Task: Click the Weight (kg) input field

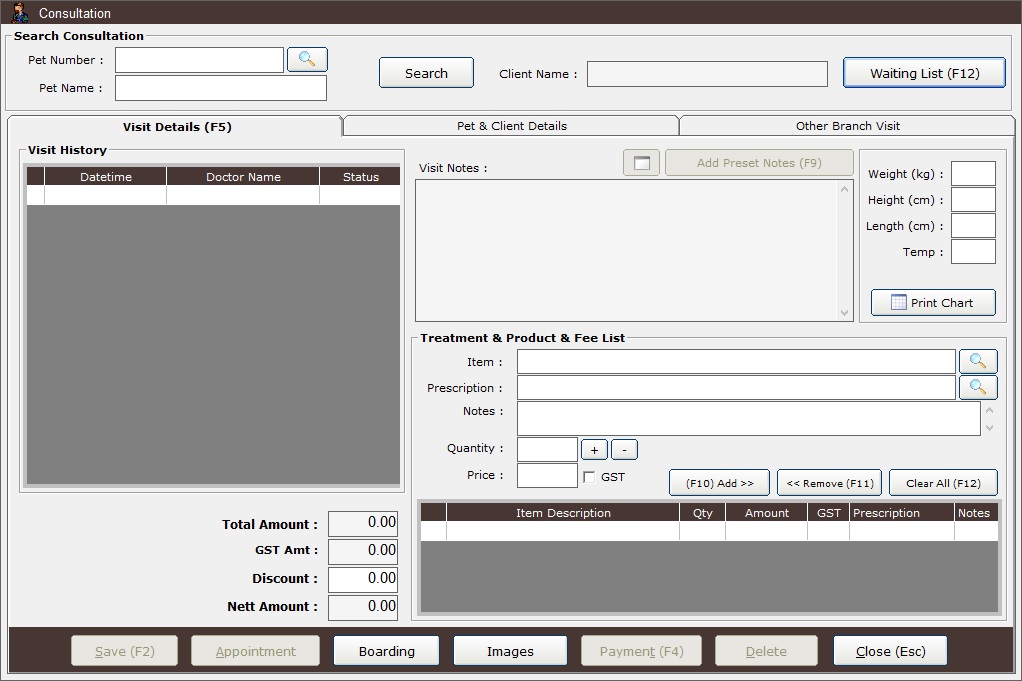Action: click(972, 174)
